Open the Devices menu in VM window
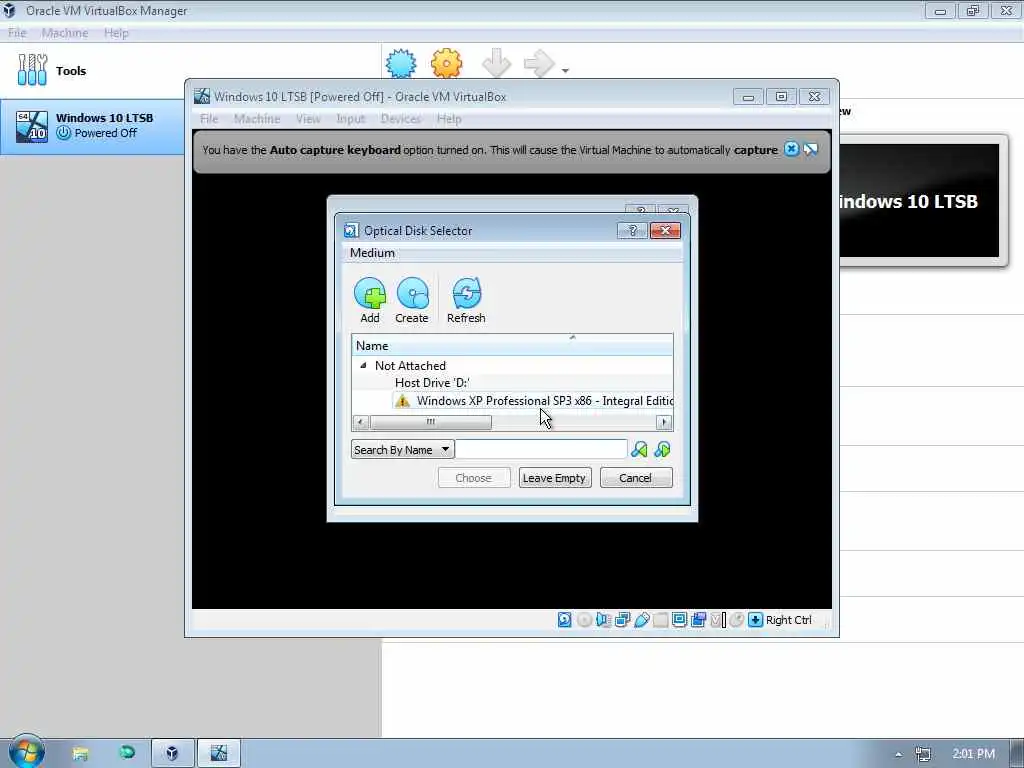1024x768 pixels. coord(400,118)
